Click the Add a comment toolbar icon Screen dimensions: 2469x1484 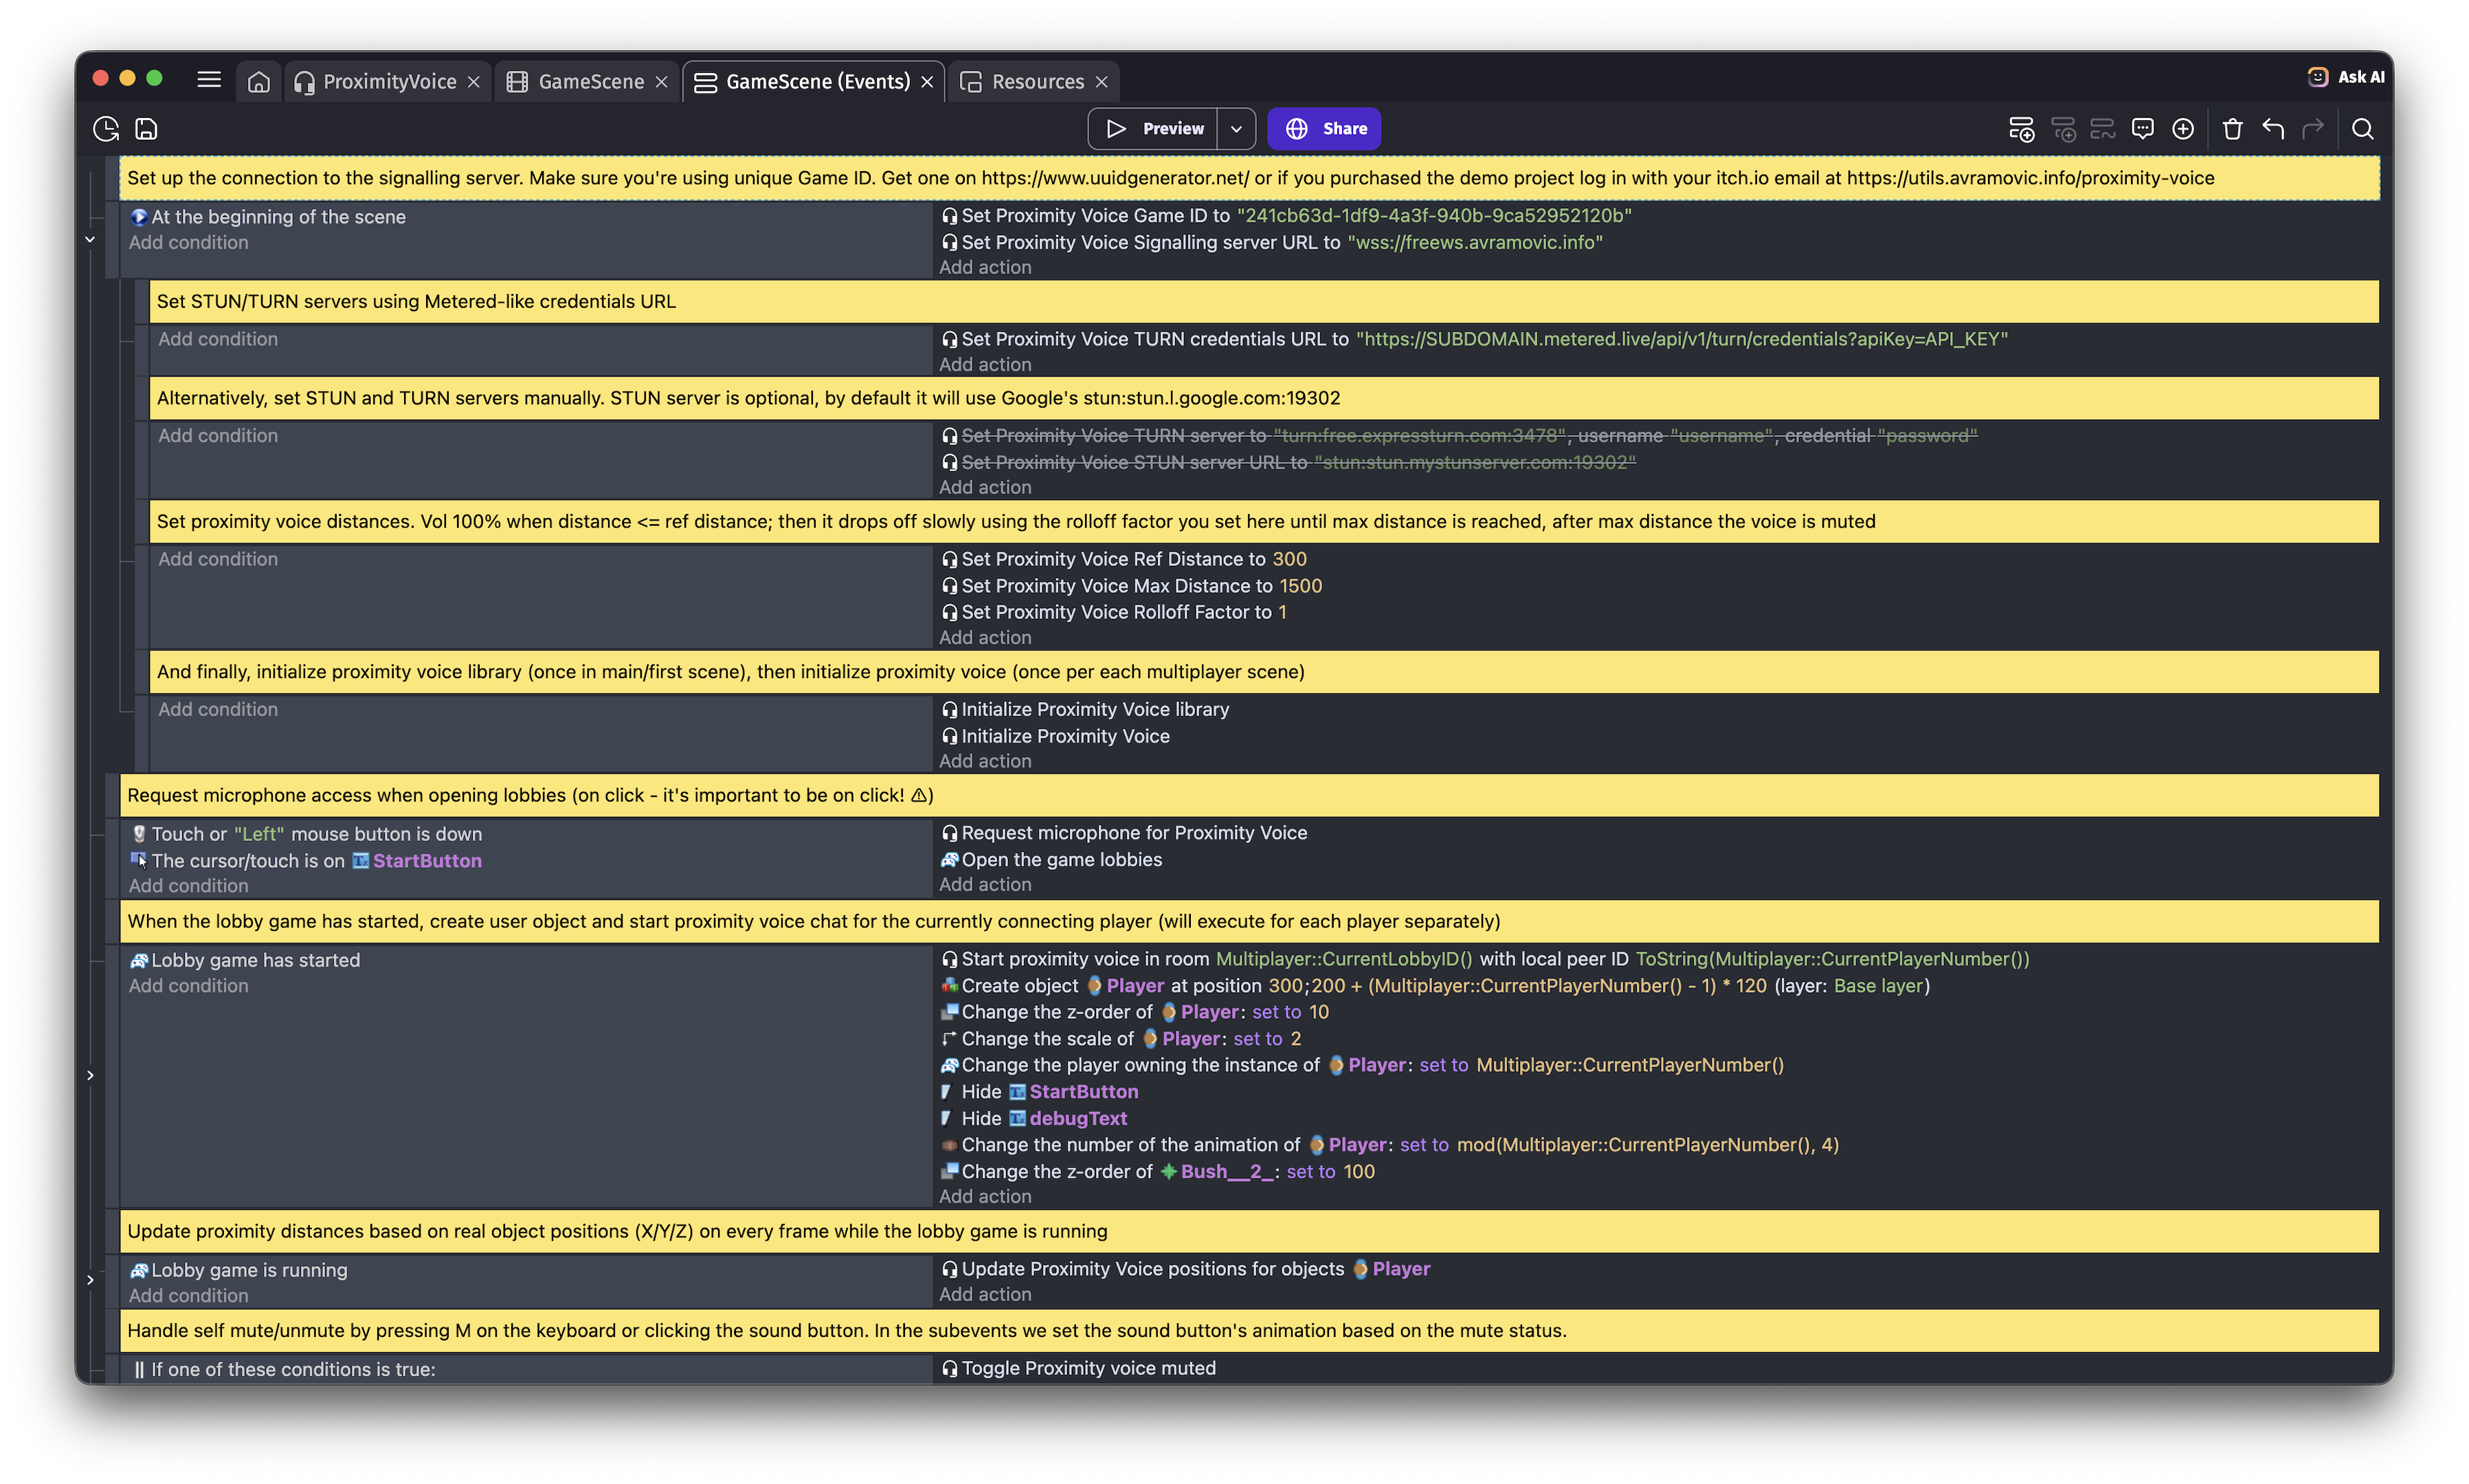pyautogui.click(x=2142, y=129)
